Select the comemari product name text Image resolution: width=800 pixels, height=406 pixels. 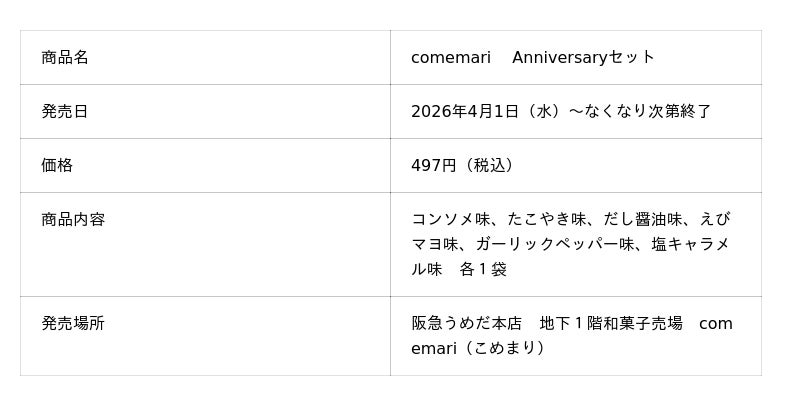pos(450,57)
